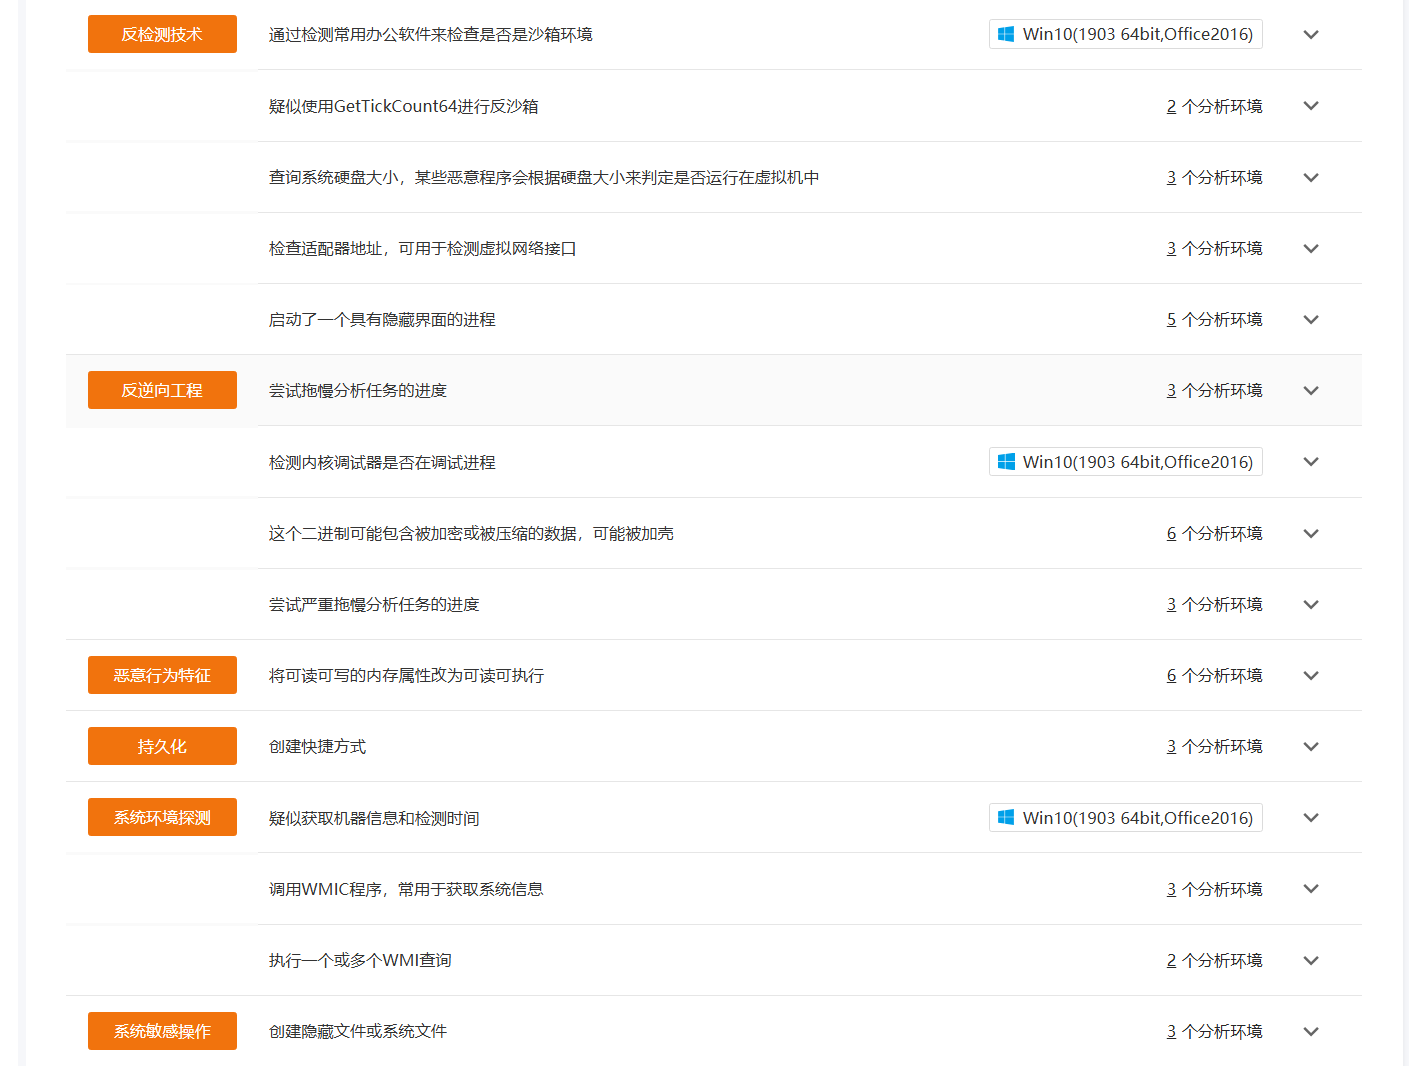
Task: Click the 系统环境探测 category tag
Action: point(162,817)
